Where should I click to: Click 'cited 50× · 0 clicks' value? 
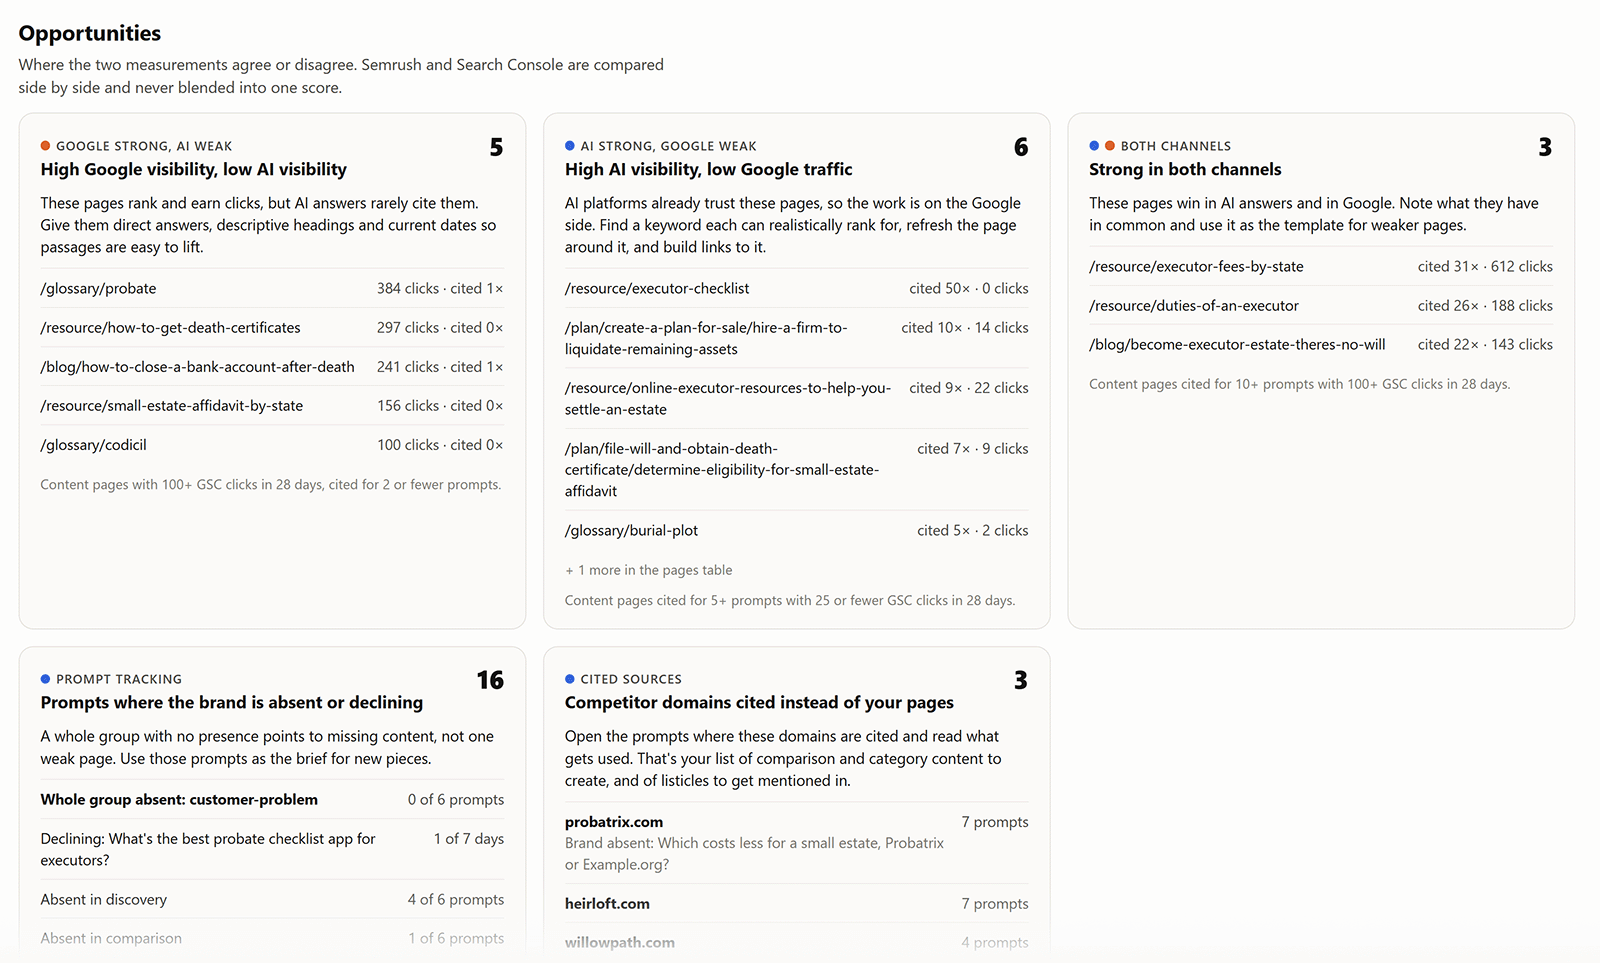tap(969, 288)
